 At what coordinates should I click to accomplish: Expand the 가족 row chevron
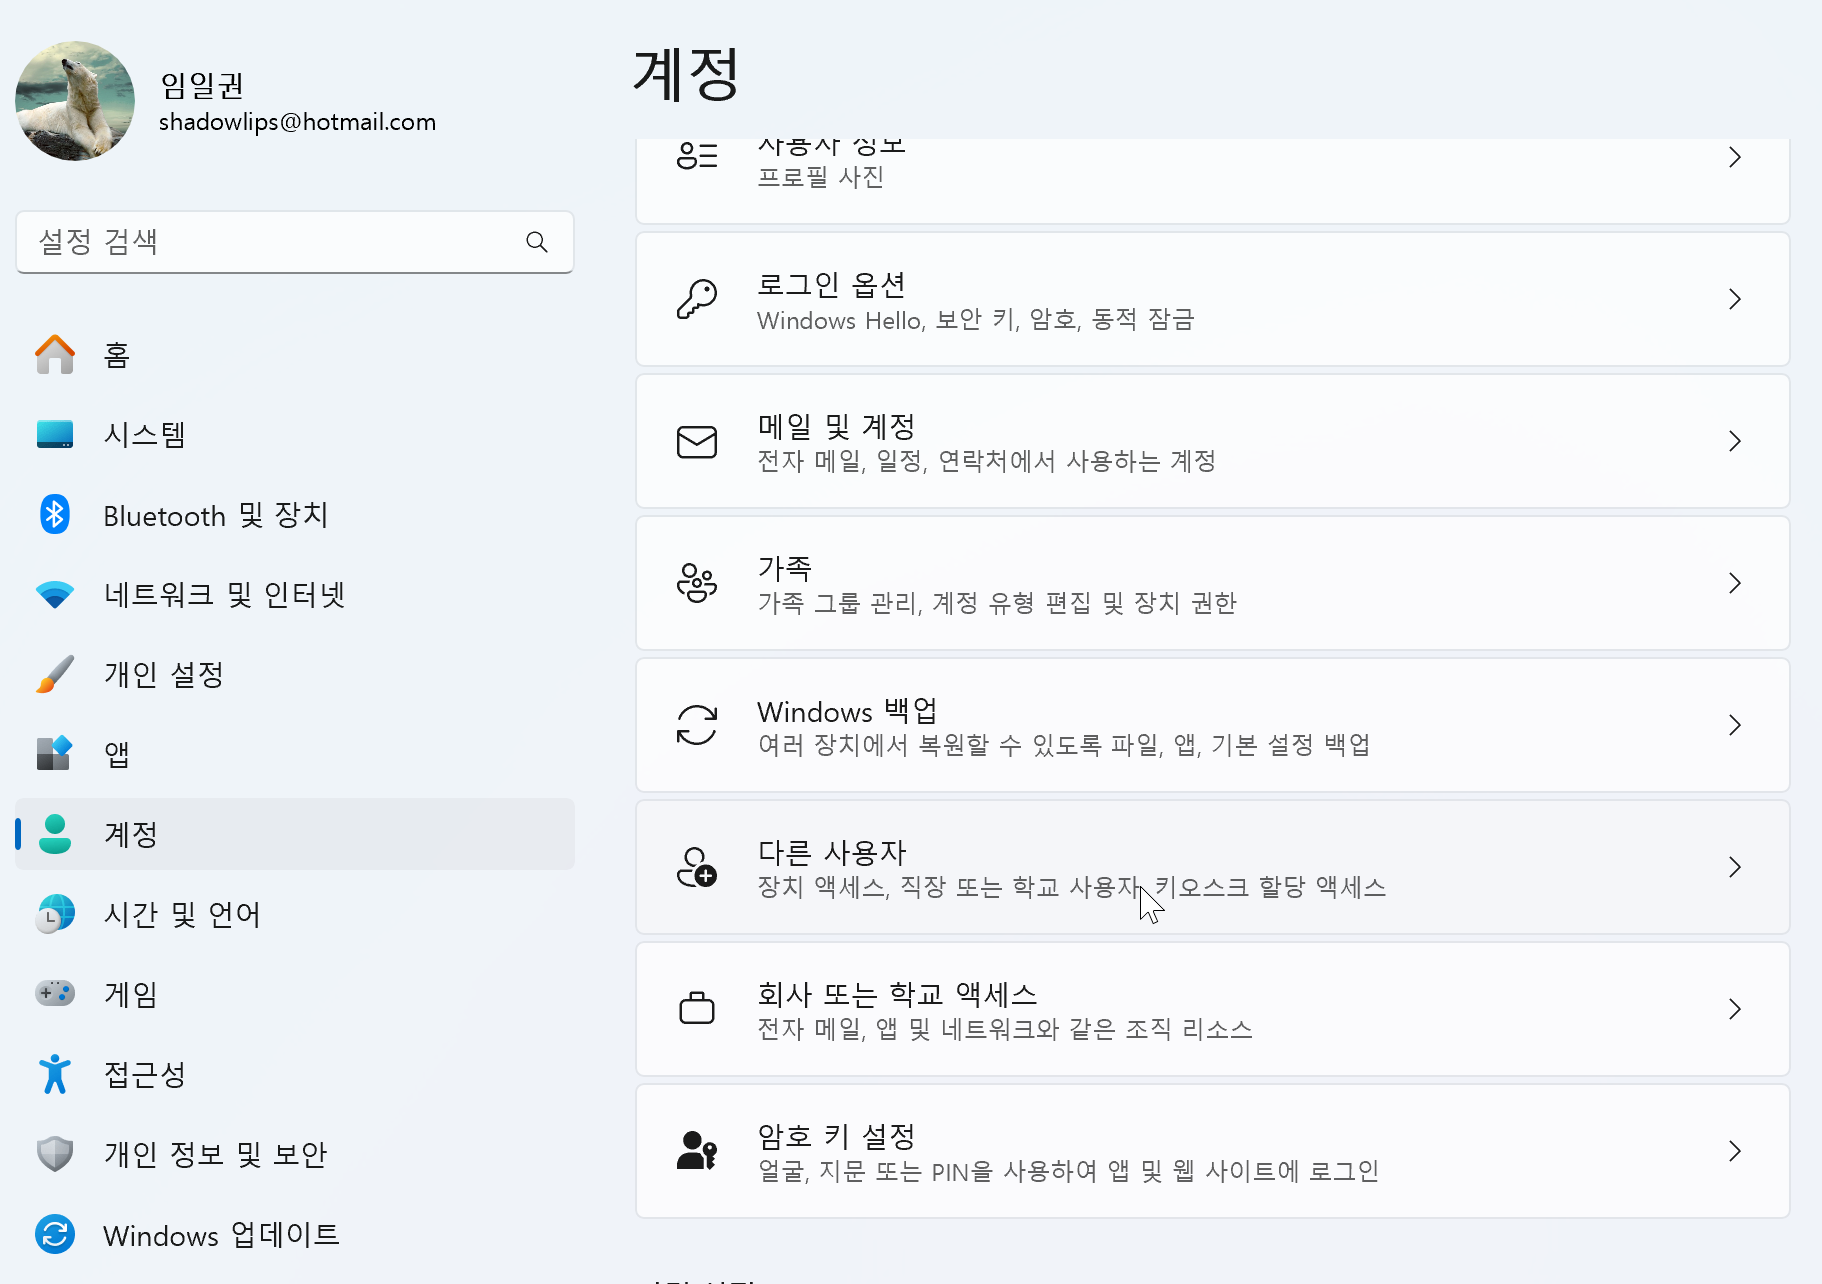point(1735,583)
